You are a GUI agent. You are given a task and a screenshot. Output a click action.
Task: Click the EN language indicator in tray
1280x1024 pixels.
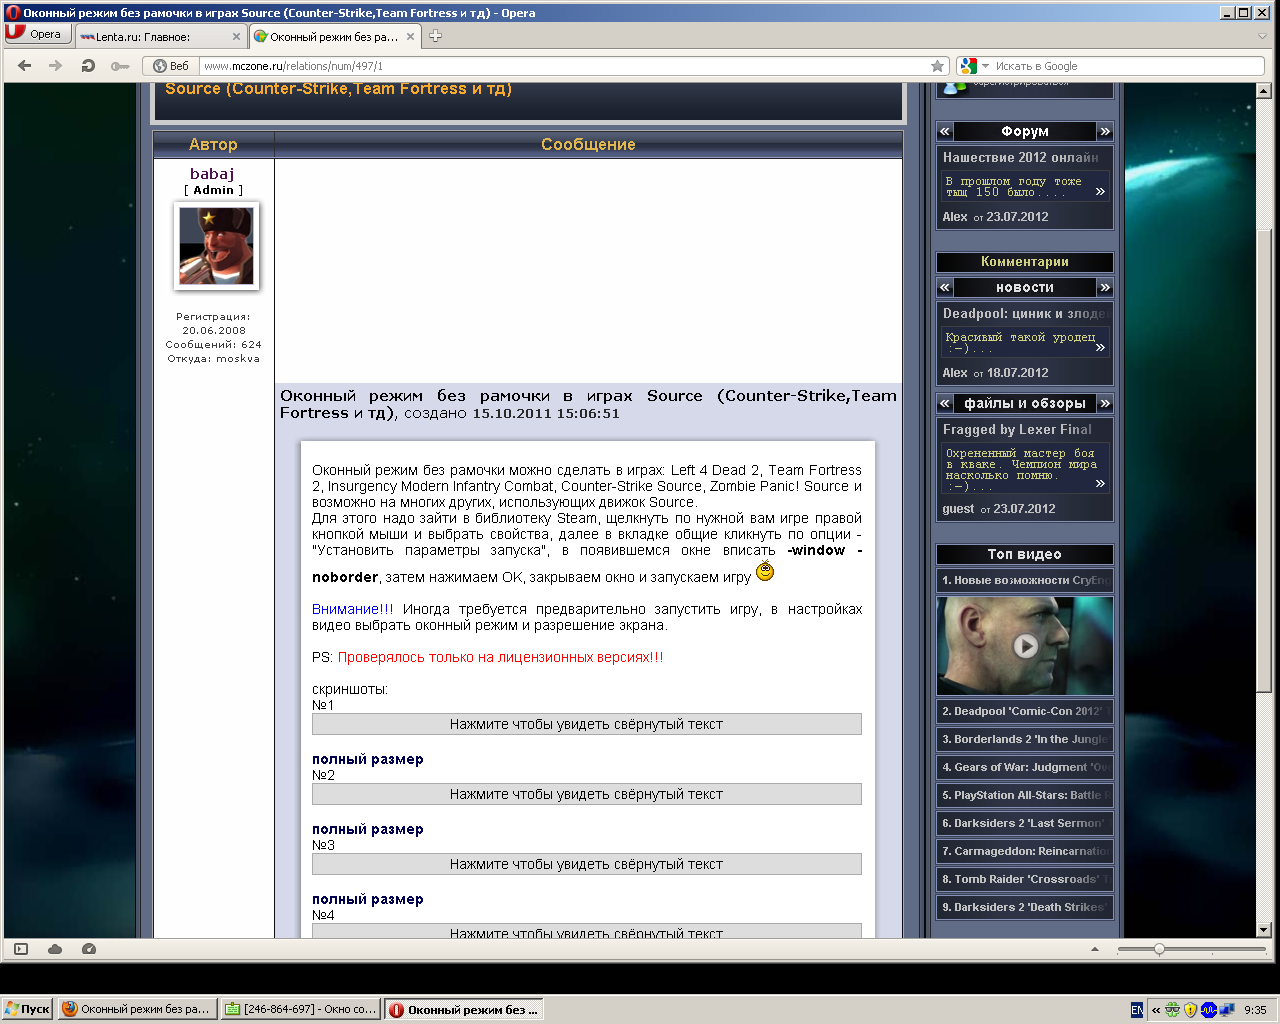(1137, 1010)
